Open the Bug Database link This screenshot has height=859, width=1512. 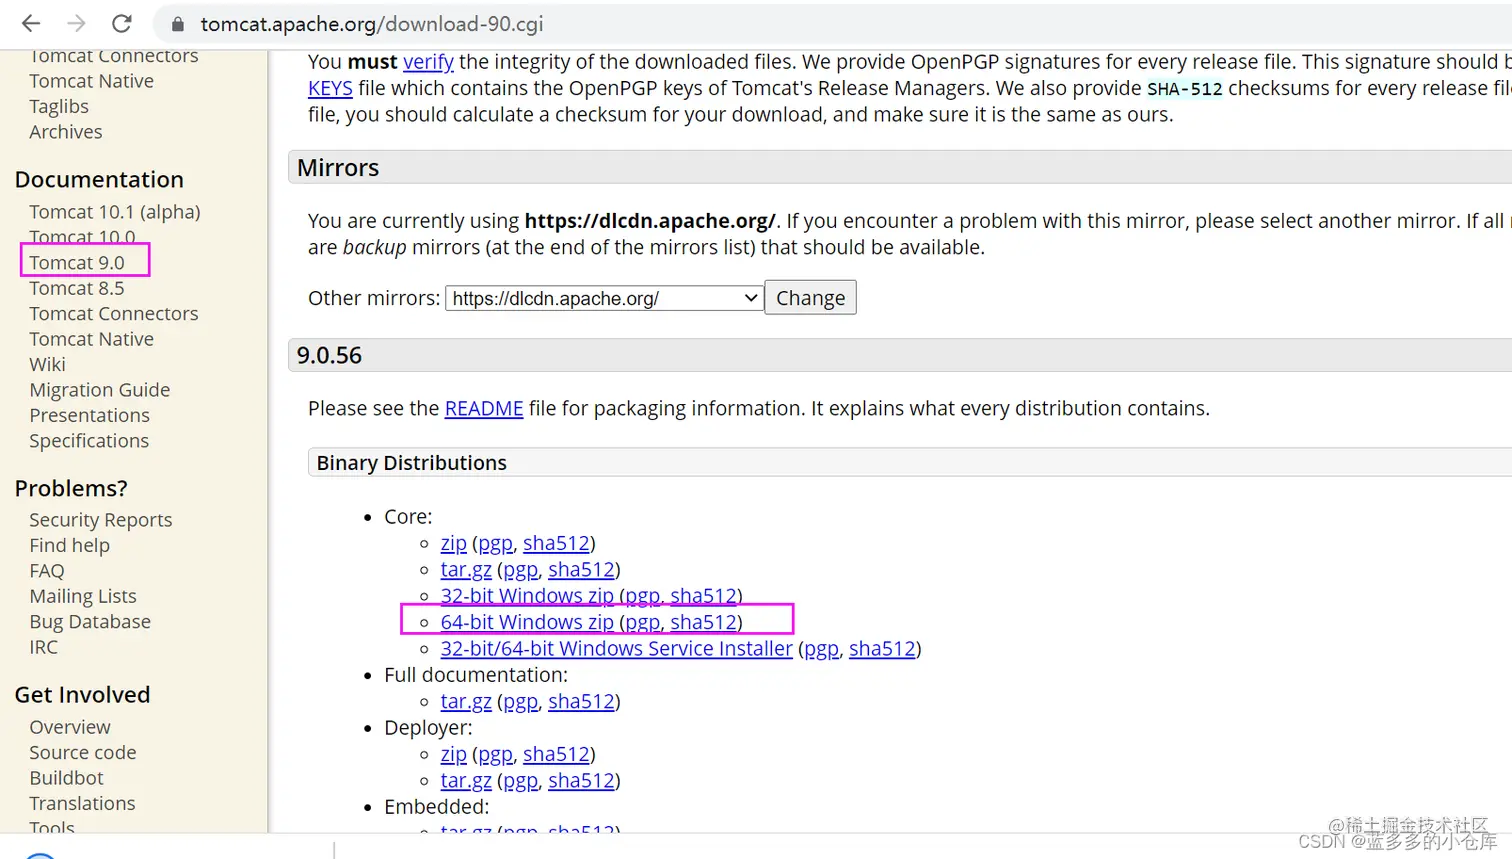coord(90,622)
